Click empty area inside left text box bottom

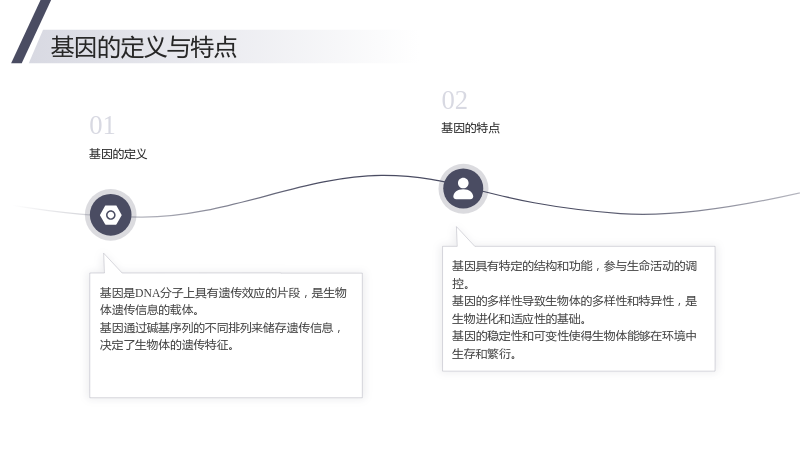coord(226,375)
